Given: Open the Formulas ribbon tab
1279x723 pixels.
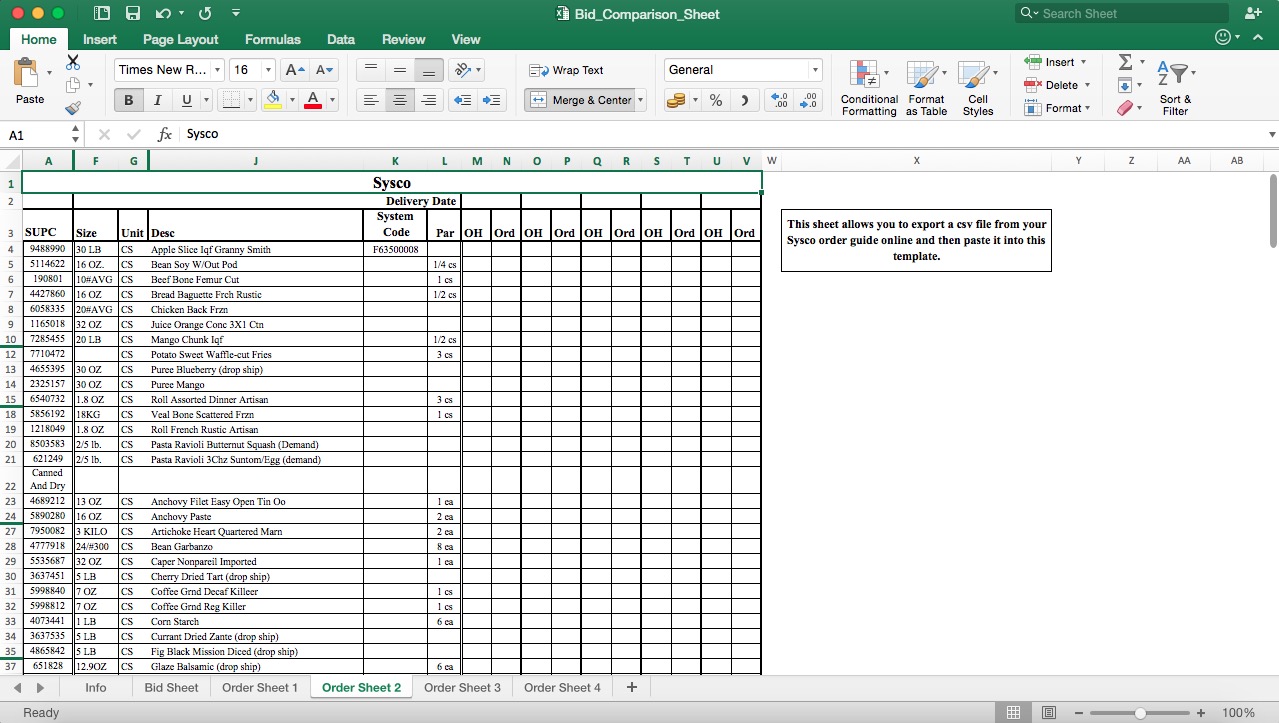Looking at the screenshot, I should point(272,39).
